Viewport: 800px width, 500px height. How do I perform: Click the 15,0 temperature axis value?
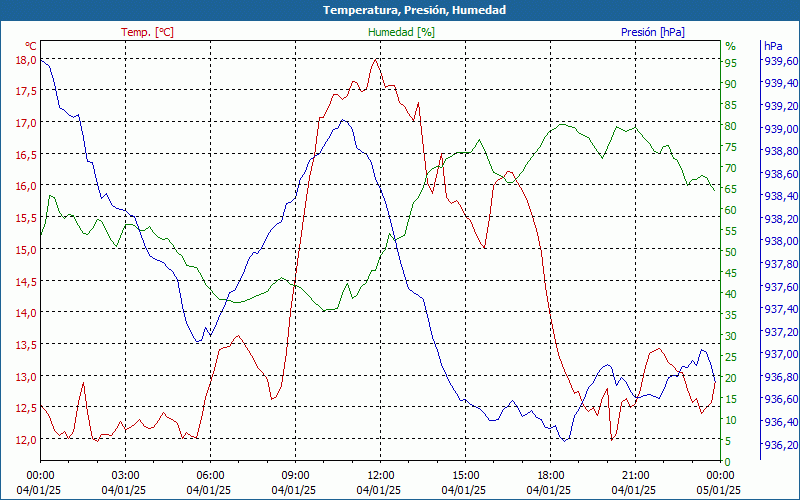(26, 250)
